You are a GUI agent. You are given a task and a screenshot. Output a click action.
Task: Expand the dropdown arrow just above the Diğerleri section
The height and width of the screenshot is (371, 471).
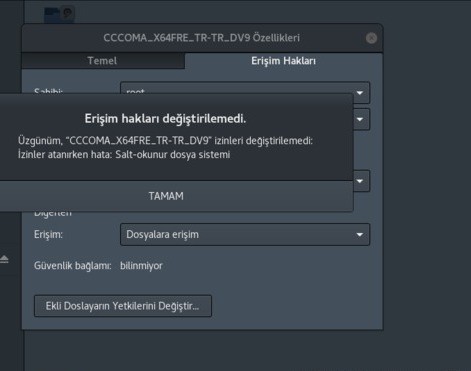point(361,181)
